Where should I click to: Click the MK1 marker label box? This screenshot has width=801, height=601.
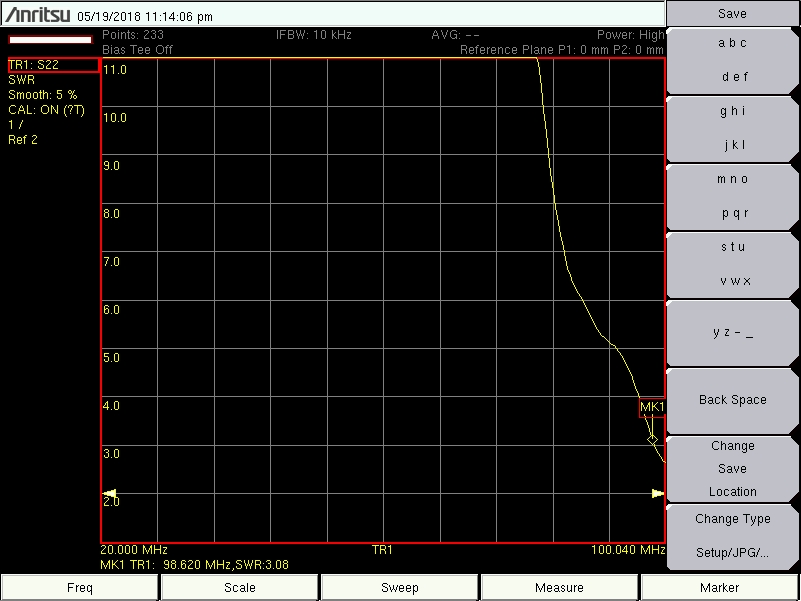[652, 407]
